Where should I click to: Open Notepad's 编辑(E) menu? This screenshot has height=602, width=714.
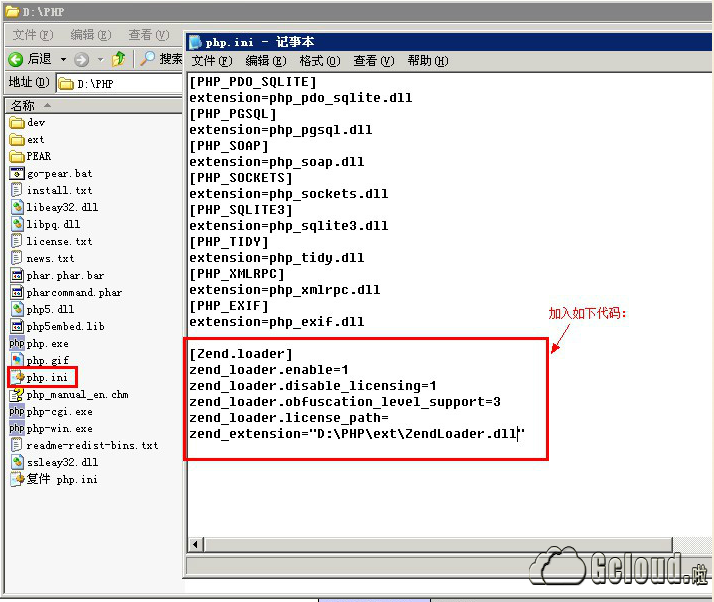coord(266,61)
